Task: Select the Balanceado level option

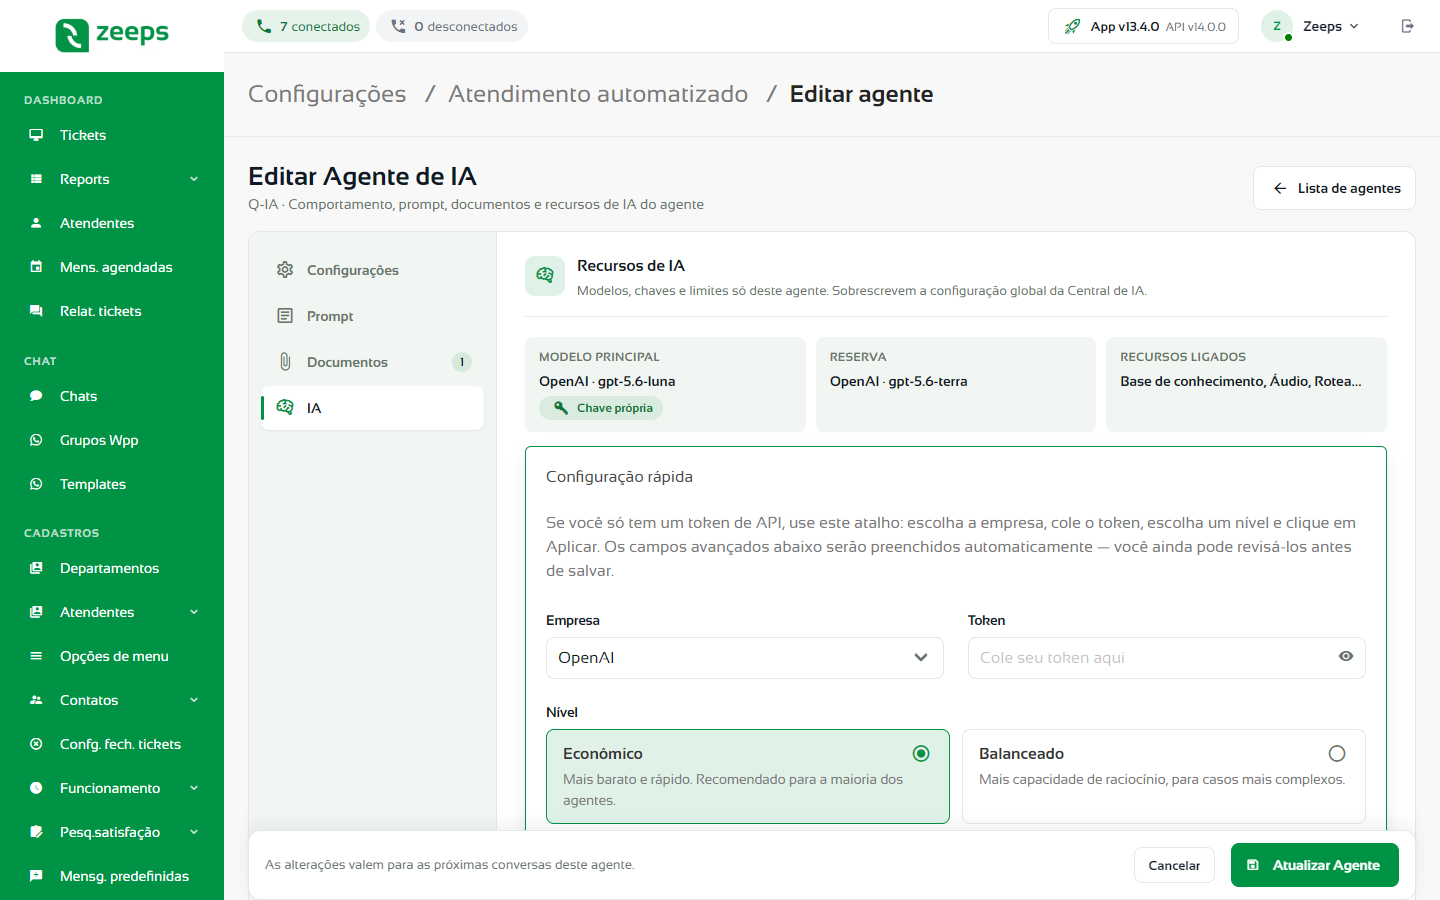Action: coord(1164,776)
